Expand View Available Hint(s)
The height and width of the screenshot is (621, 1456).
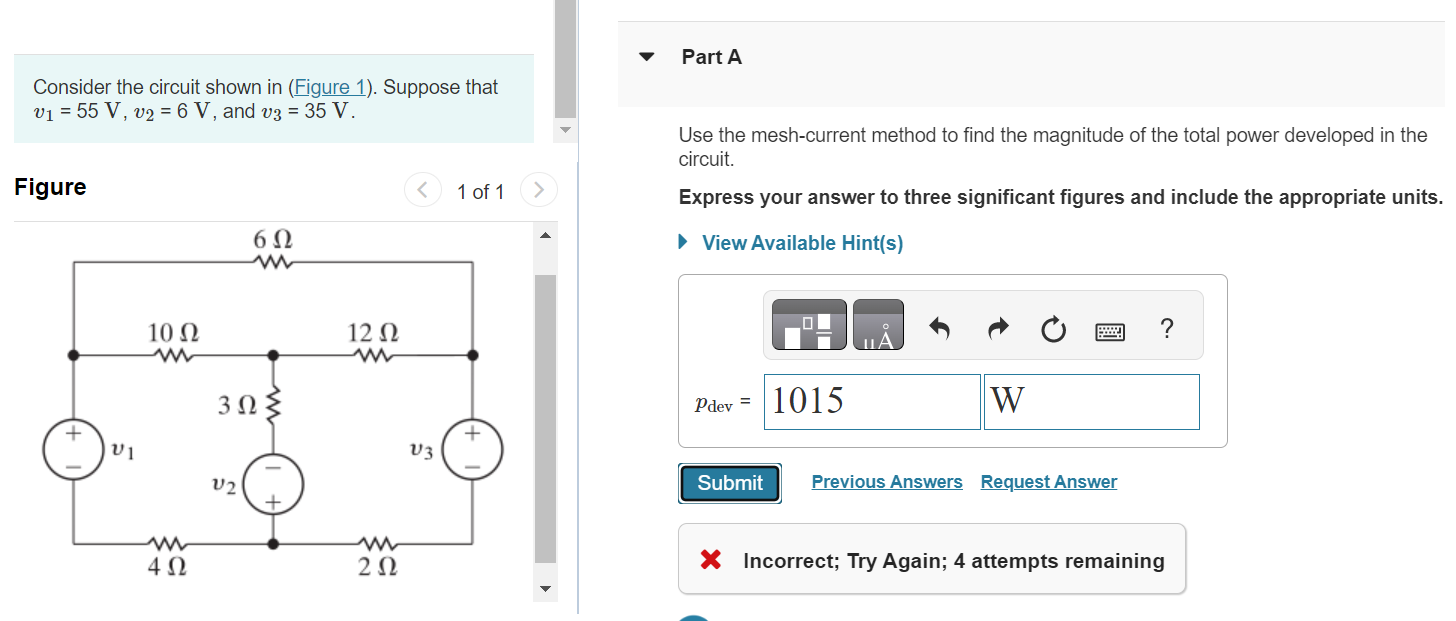click(x=791, y=242)
